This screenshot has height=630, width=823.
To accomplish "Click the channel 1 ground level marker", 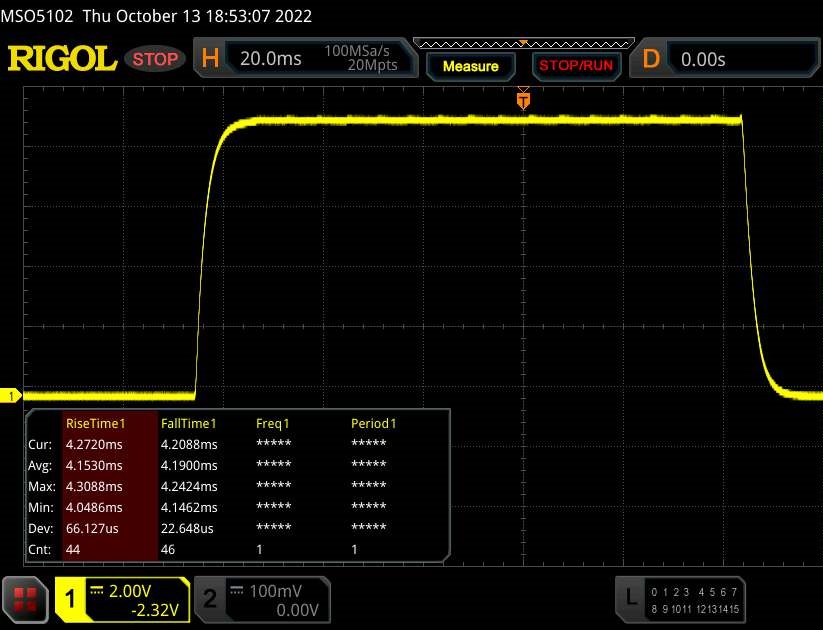I will (10, 396).
